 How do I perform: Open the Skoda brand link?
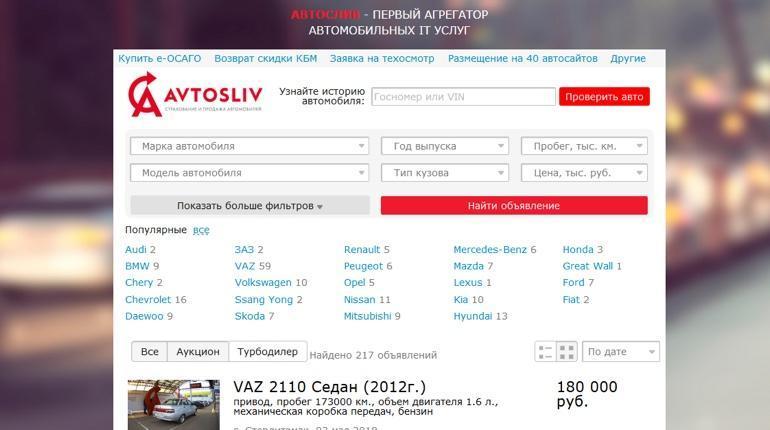tap(249, 316)
